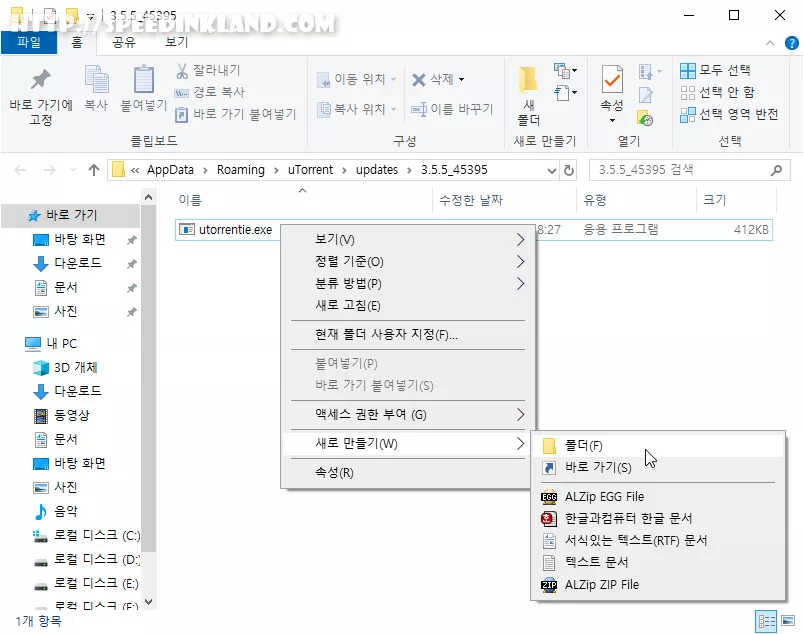Open 보기(V) context menu submenu
Screen dimensions: 804x634
click(x=408, y=240)
